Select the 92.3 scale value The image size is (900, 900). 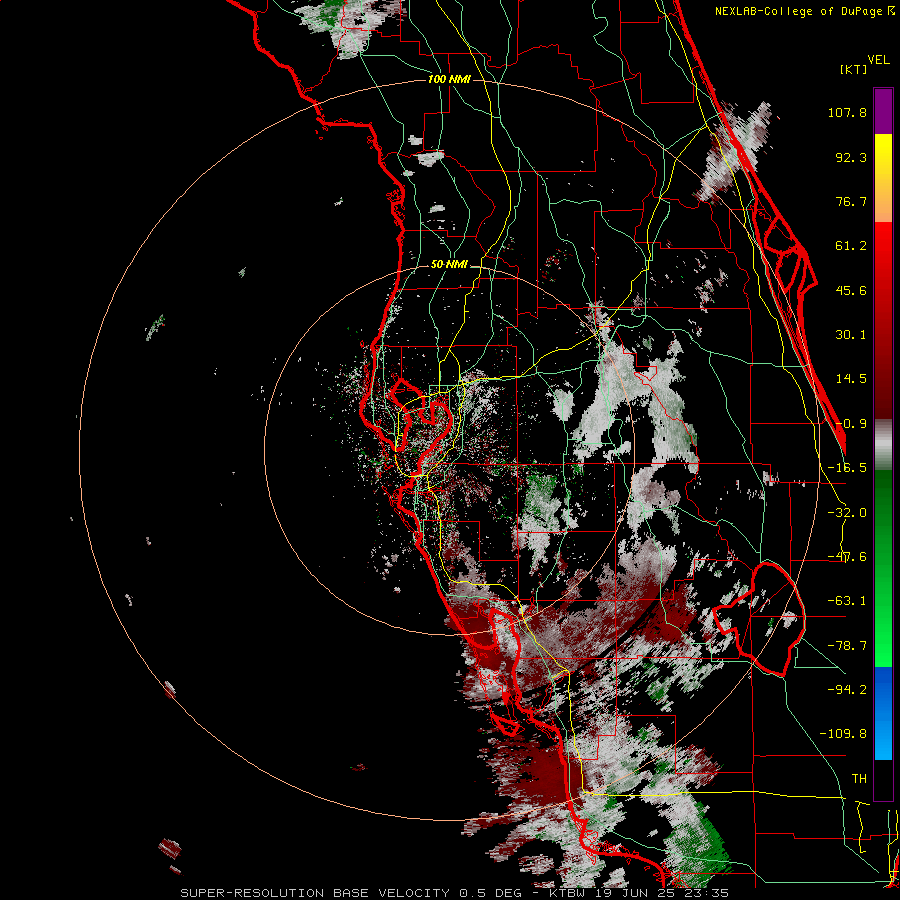pyautogui.click(x=851, y=157)
